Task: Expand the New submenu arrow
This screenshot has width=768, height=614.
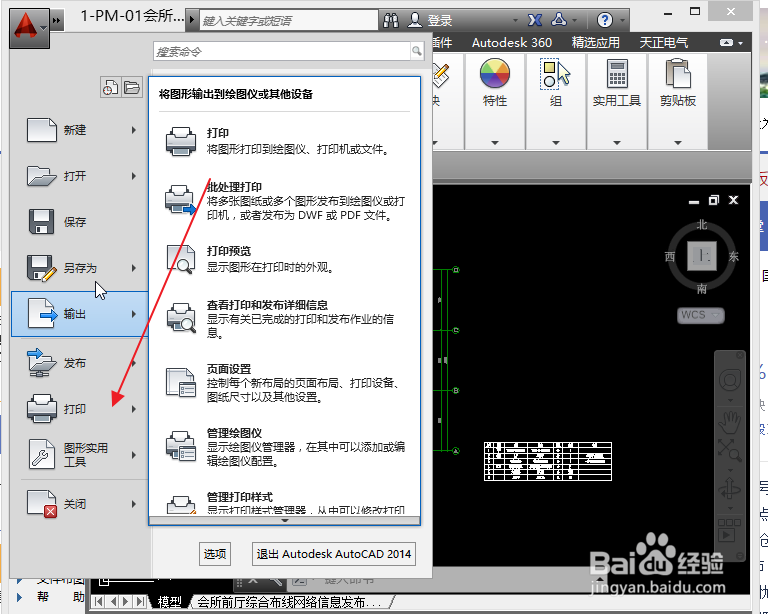Action: 134,130
